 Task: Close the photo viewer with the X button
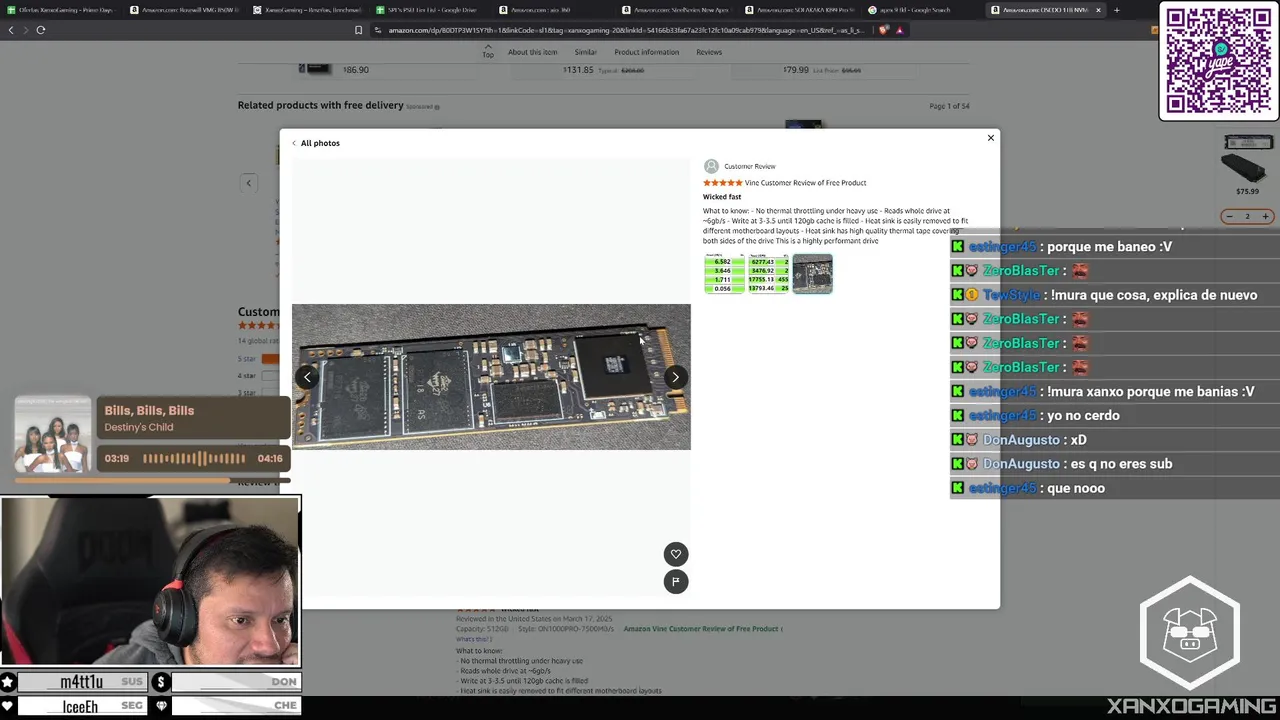990,138
